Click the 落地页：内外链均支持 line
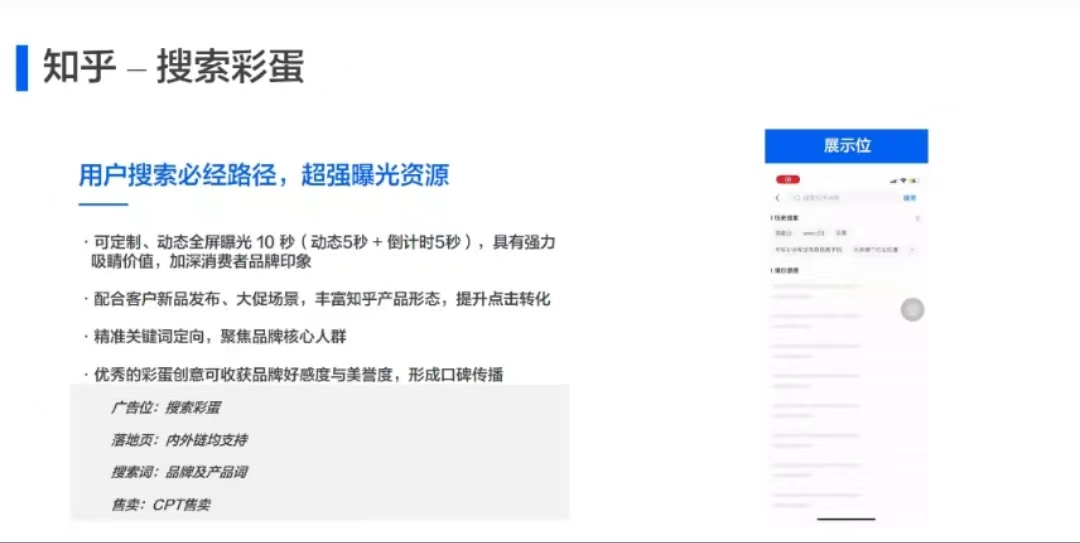This screenshot has width=1080, height=543. pos(179,440)
